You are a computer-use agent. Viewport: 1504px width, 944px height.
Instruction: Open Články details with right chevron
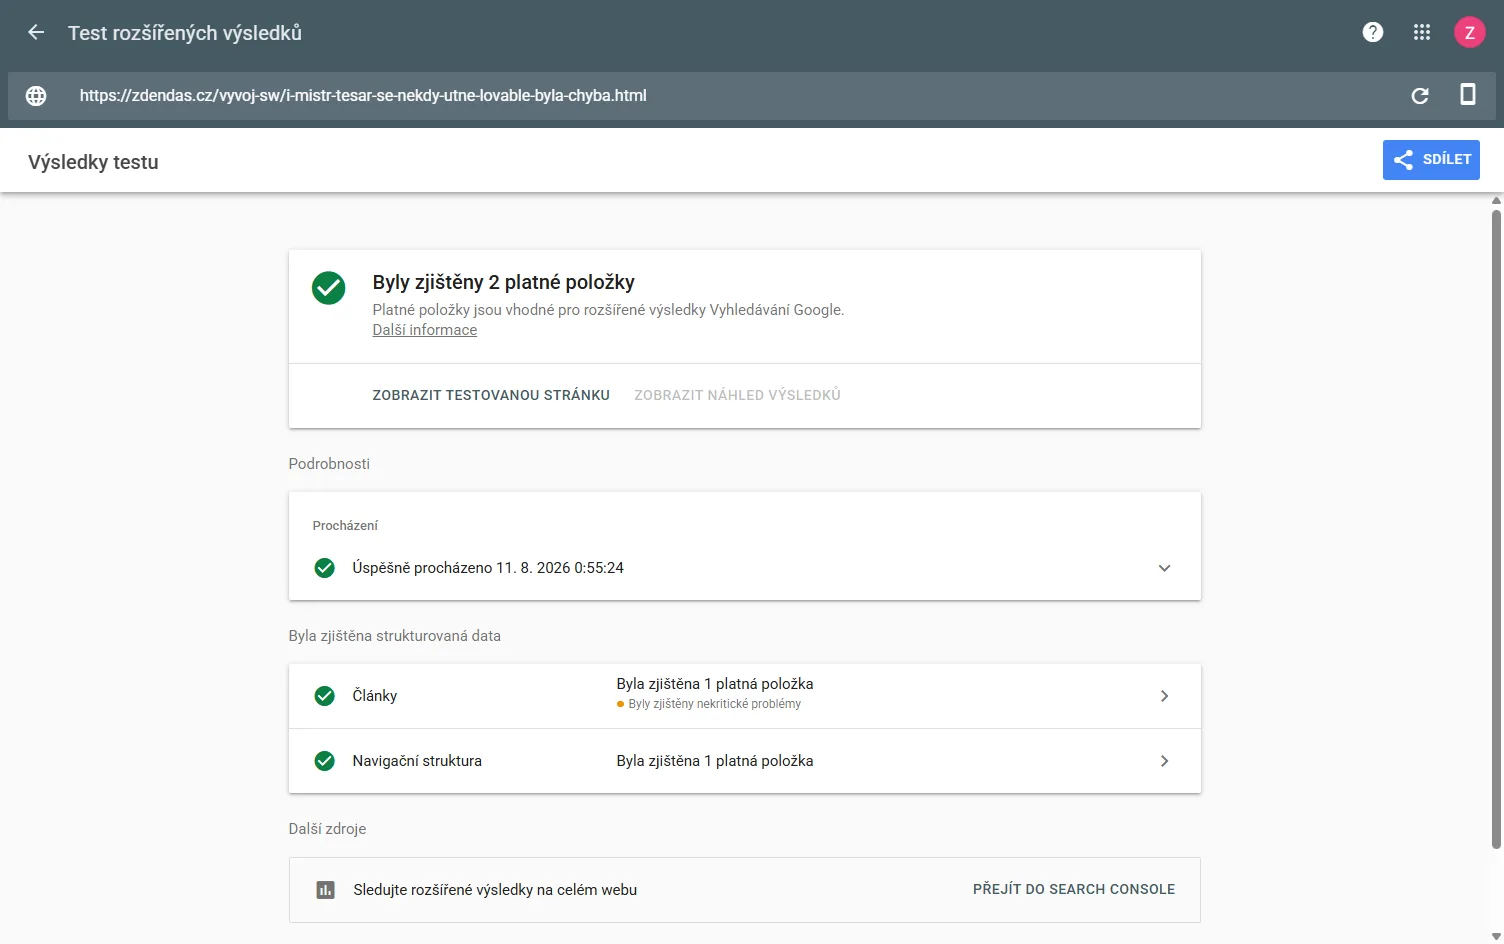click(1164, 696)
